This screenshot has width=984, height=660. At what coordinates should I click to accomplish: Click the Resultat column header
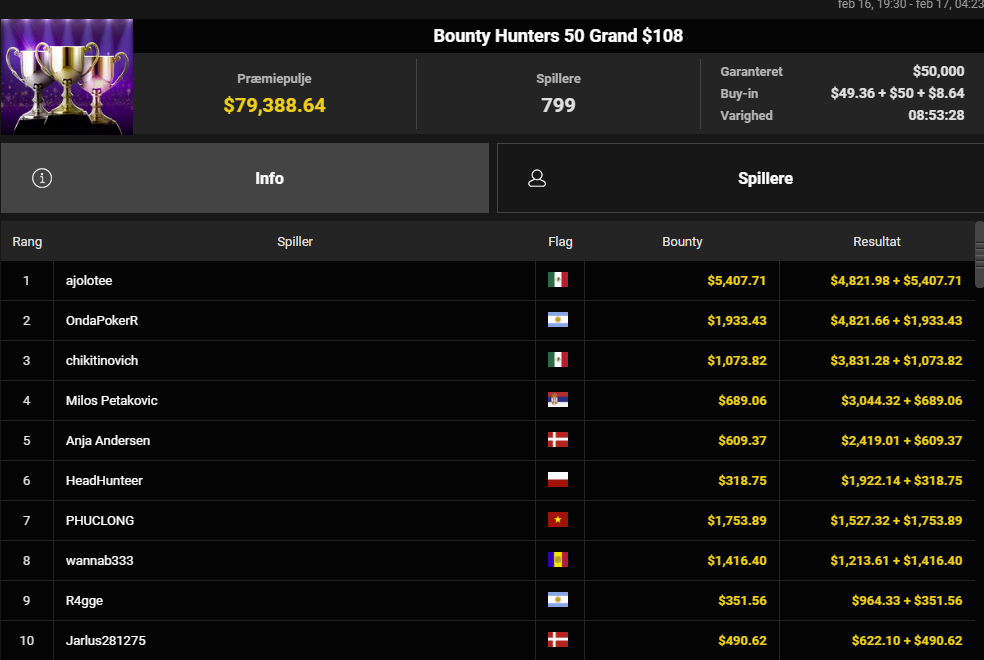click(x=876, y=241)
